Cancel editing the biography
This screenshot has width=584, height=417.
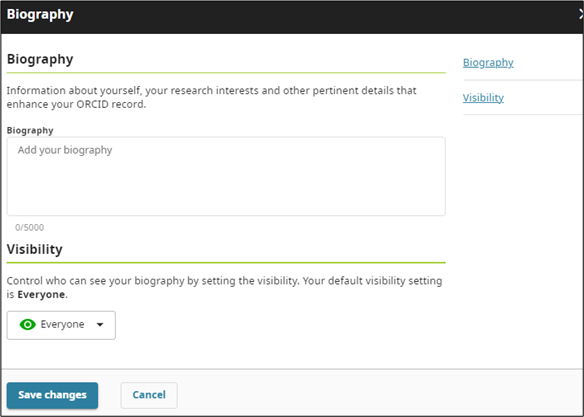[149, 395]
